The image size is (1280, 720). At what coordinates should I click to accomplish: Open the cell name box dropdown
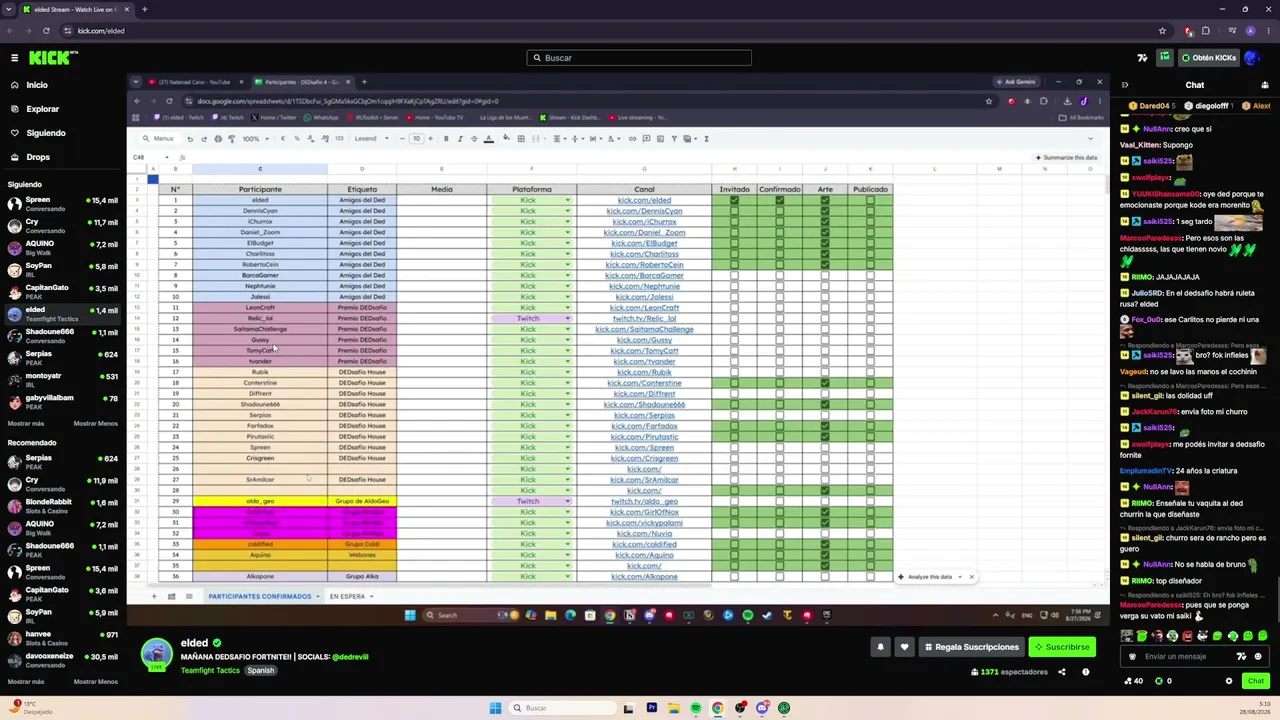tap(167, 157)
